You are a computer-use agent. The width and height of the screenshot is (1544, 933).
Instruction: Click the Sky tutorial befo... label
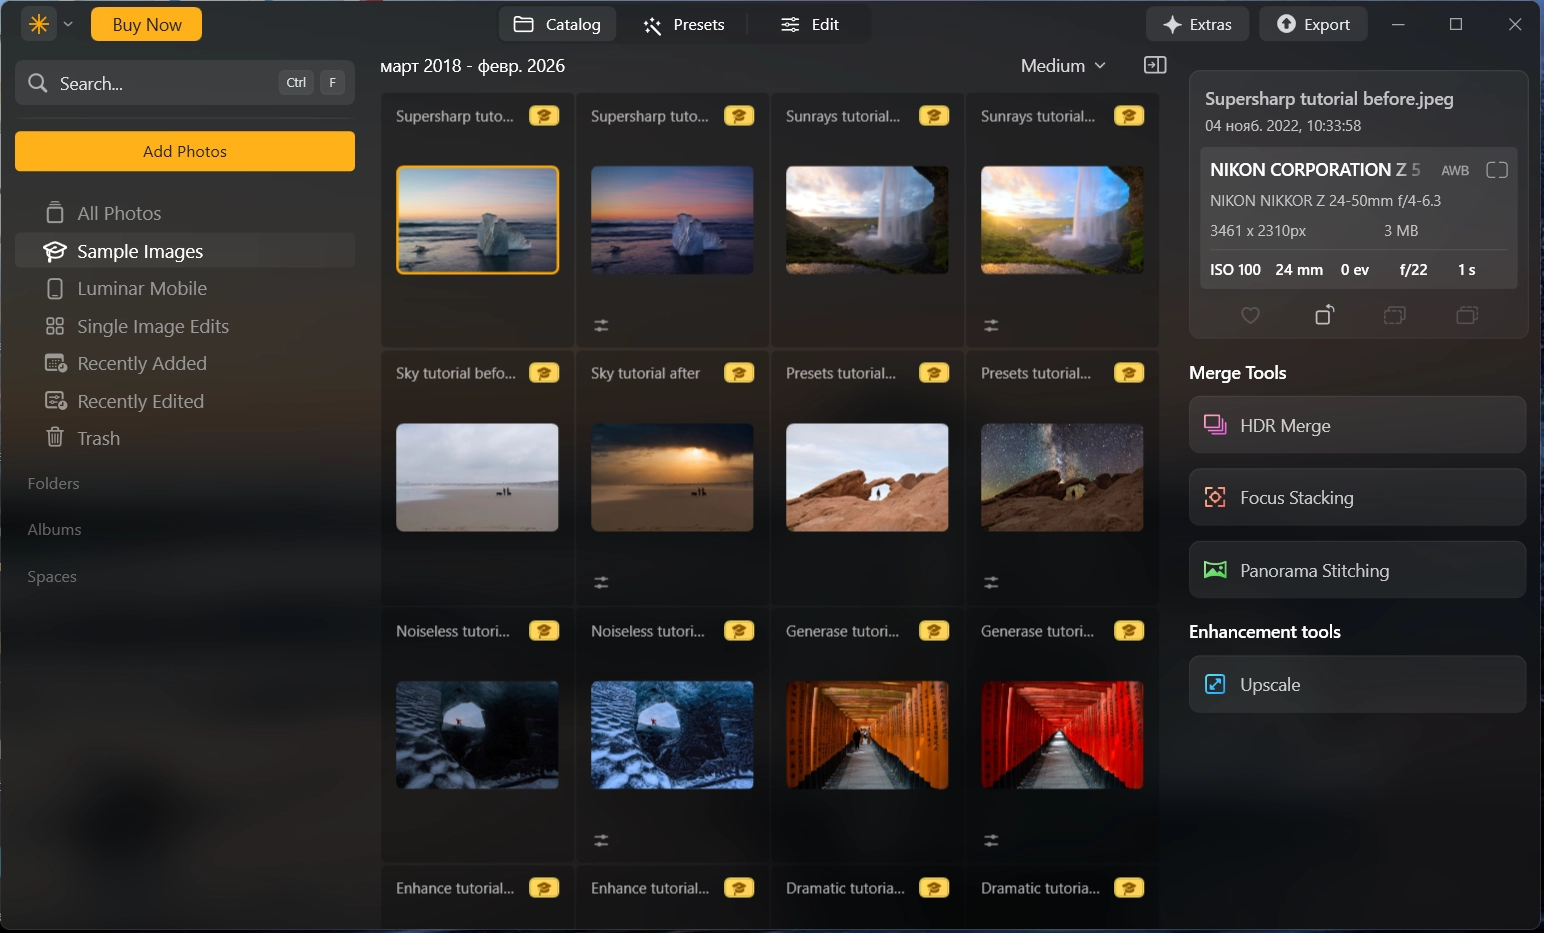coord(456,373)
